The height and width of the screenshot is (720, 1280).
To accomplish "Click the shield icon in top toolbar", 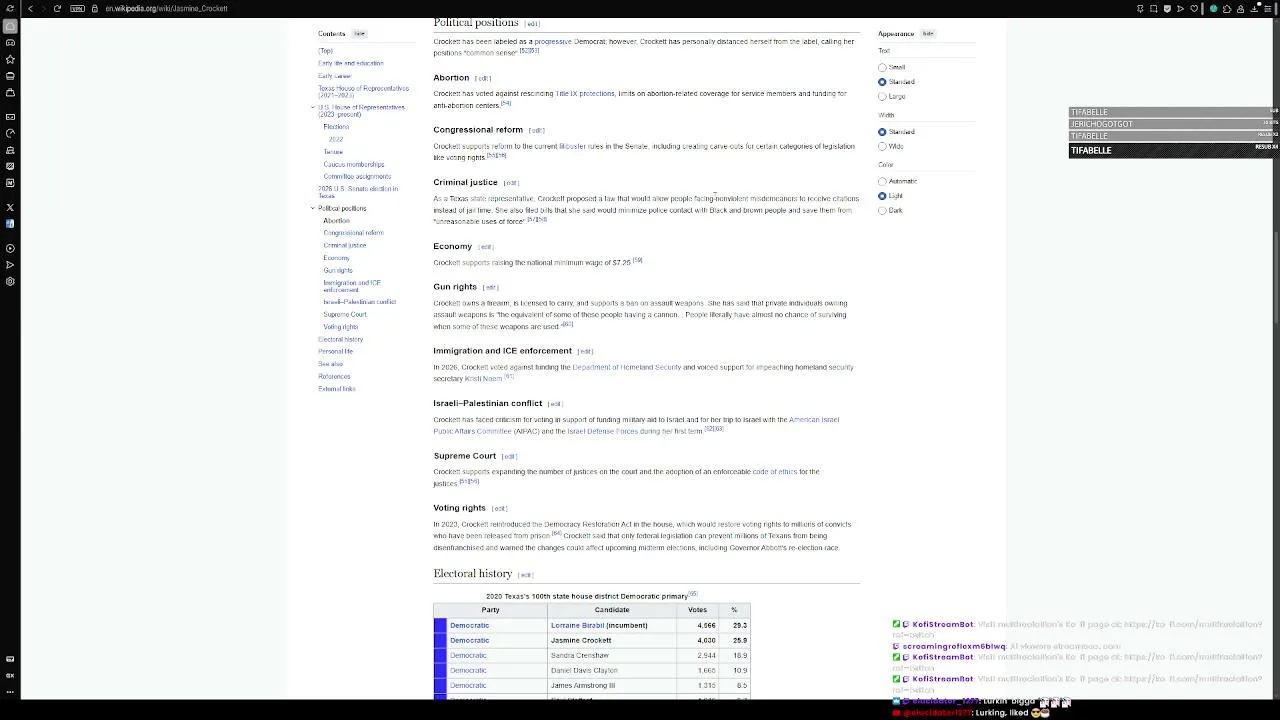I will tap(1167, 8).
